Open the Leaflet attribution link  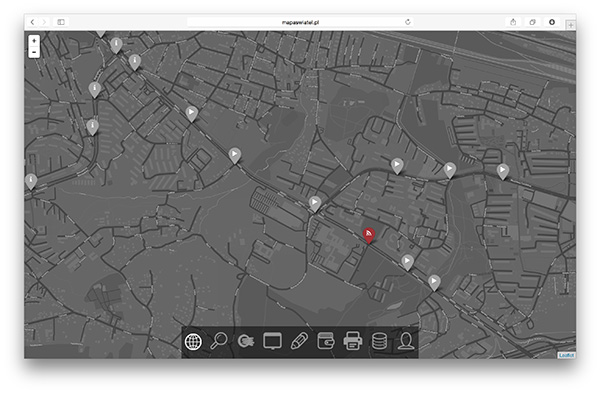pos(566,355)
